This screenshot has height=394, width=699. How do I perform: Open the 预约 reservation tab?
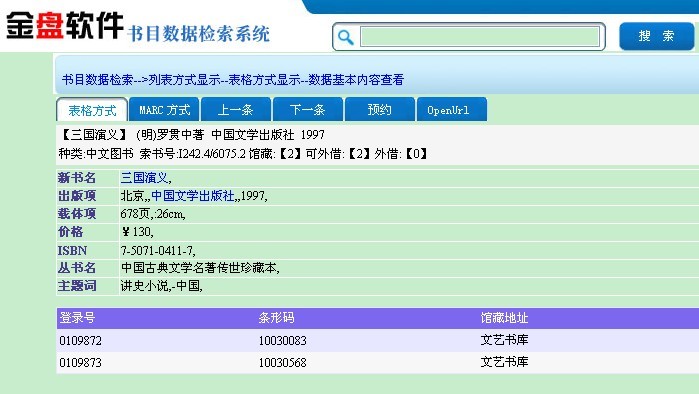pyautogui.click(x=379, y=110)
